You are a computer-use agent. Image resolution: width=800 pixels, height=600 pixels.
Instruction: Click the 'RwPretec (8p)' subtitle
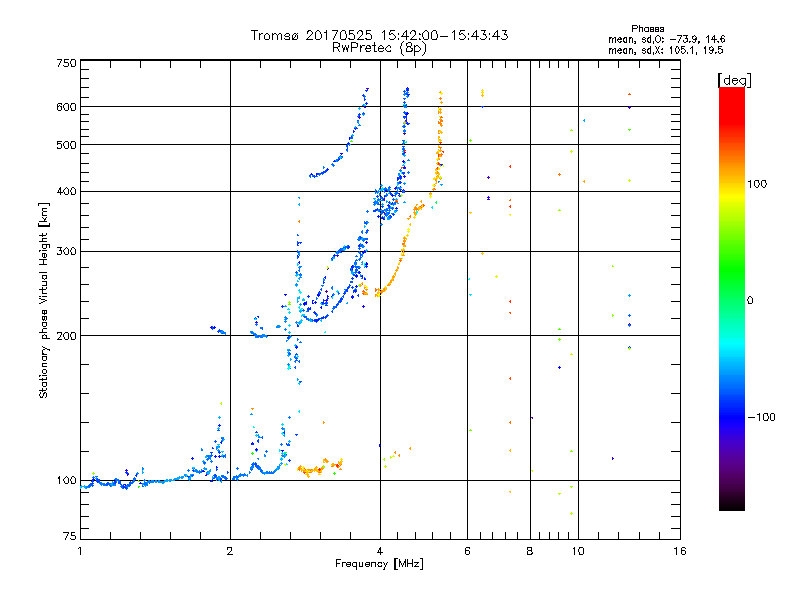click(x=379, y=48)
